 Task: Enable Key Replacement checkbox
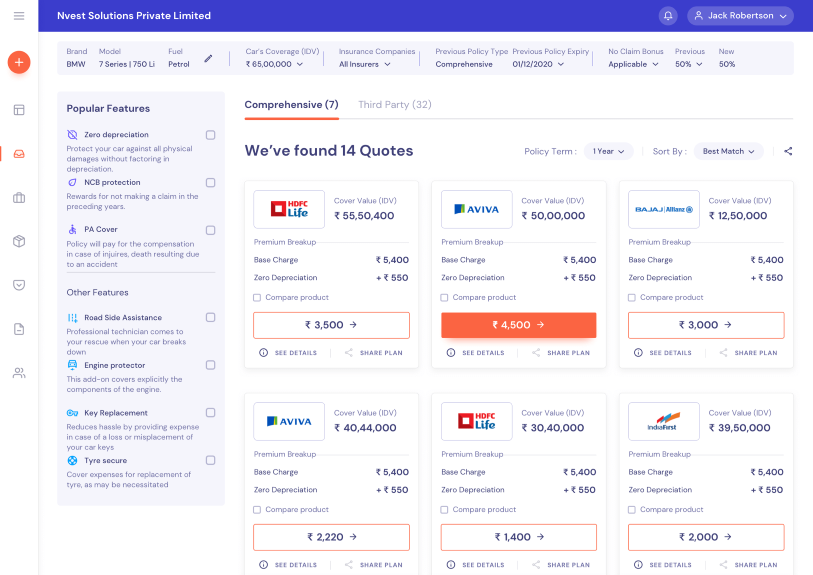point(211,413)
